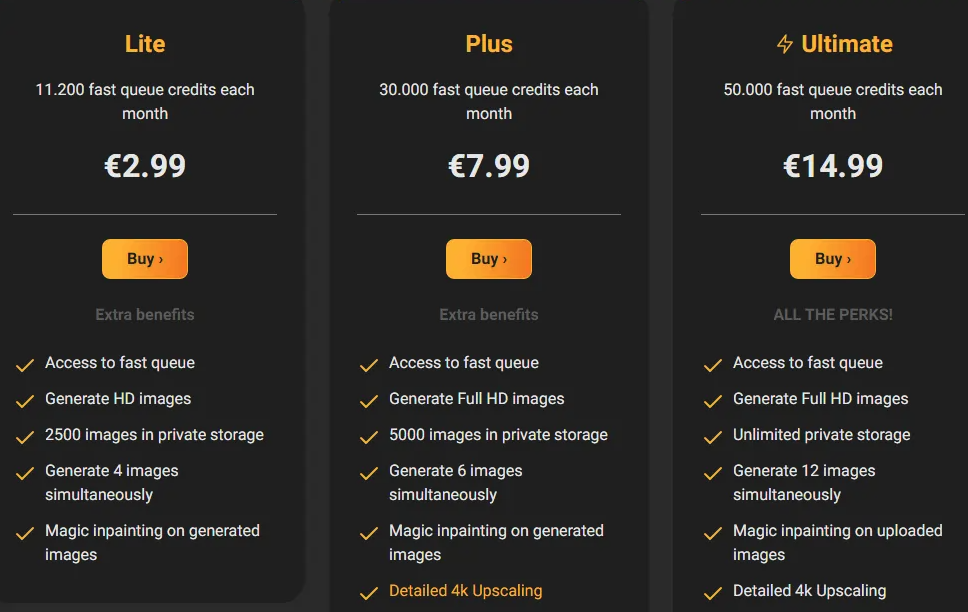The width and height of the screenshot is (968, 612).
Task: Click ALL THE PERKS! under Ultimate
Action: coord(833,314)
